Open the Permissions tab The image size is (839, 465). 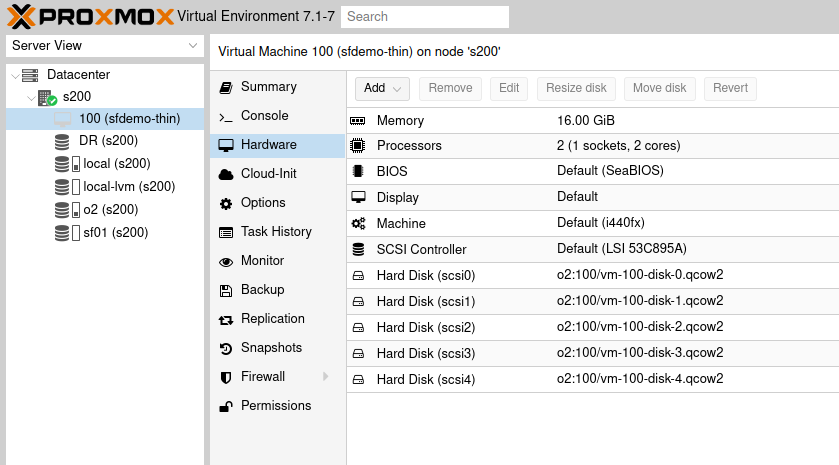point(278,406)
